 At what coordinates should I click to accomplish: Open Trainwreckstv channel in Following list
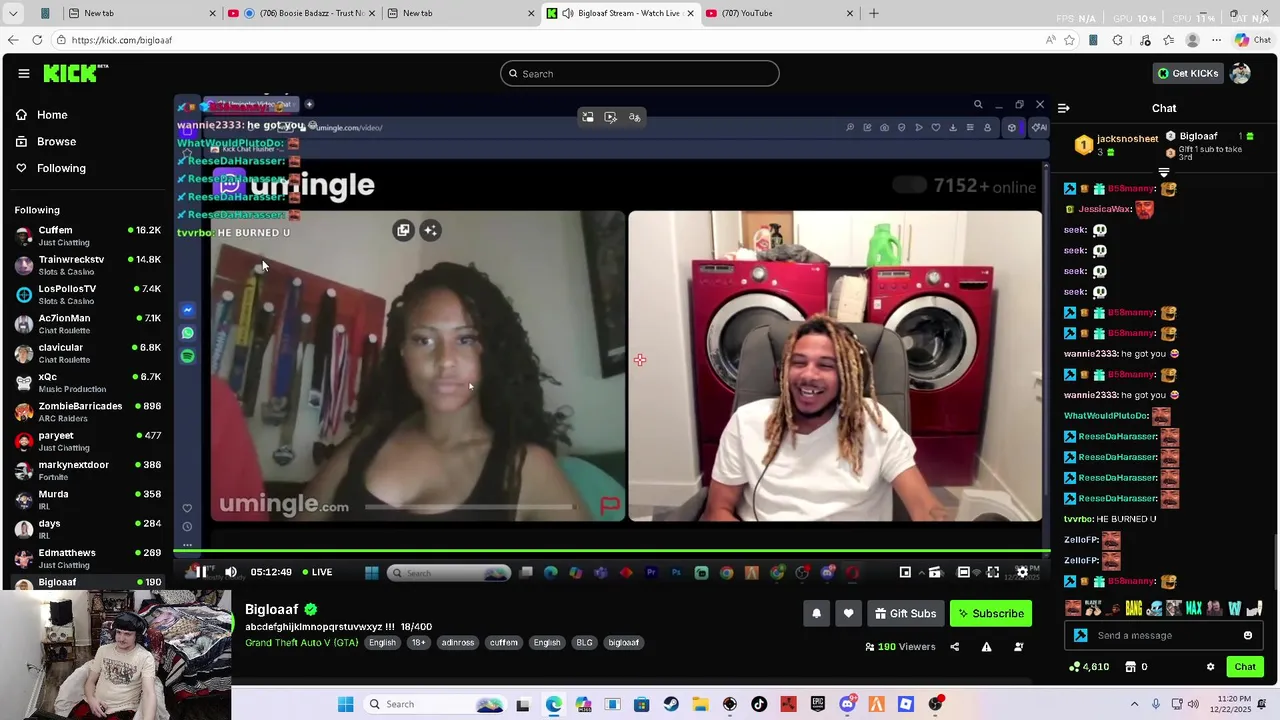[88, 265]
